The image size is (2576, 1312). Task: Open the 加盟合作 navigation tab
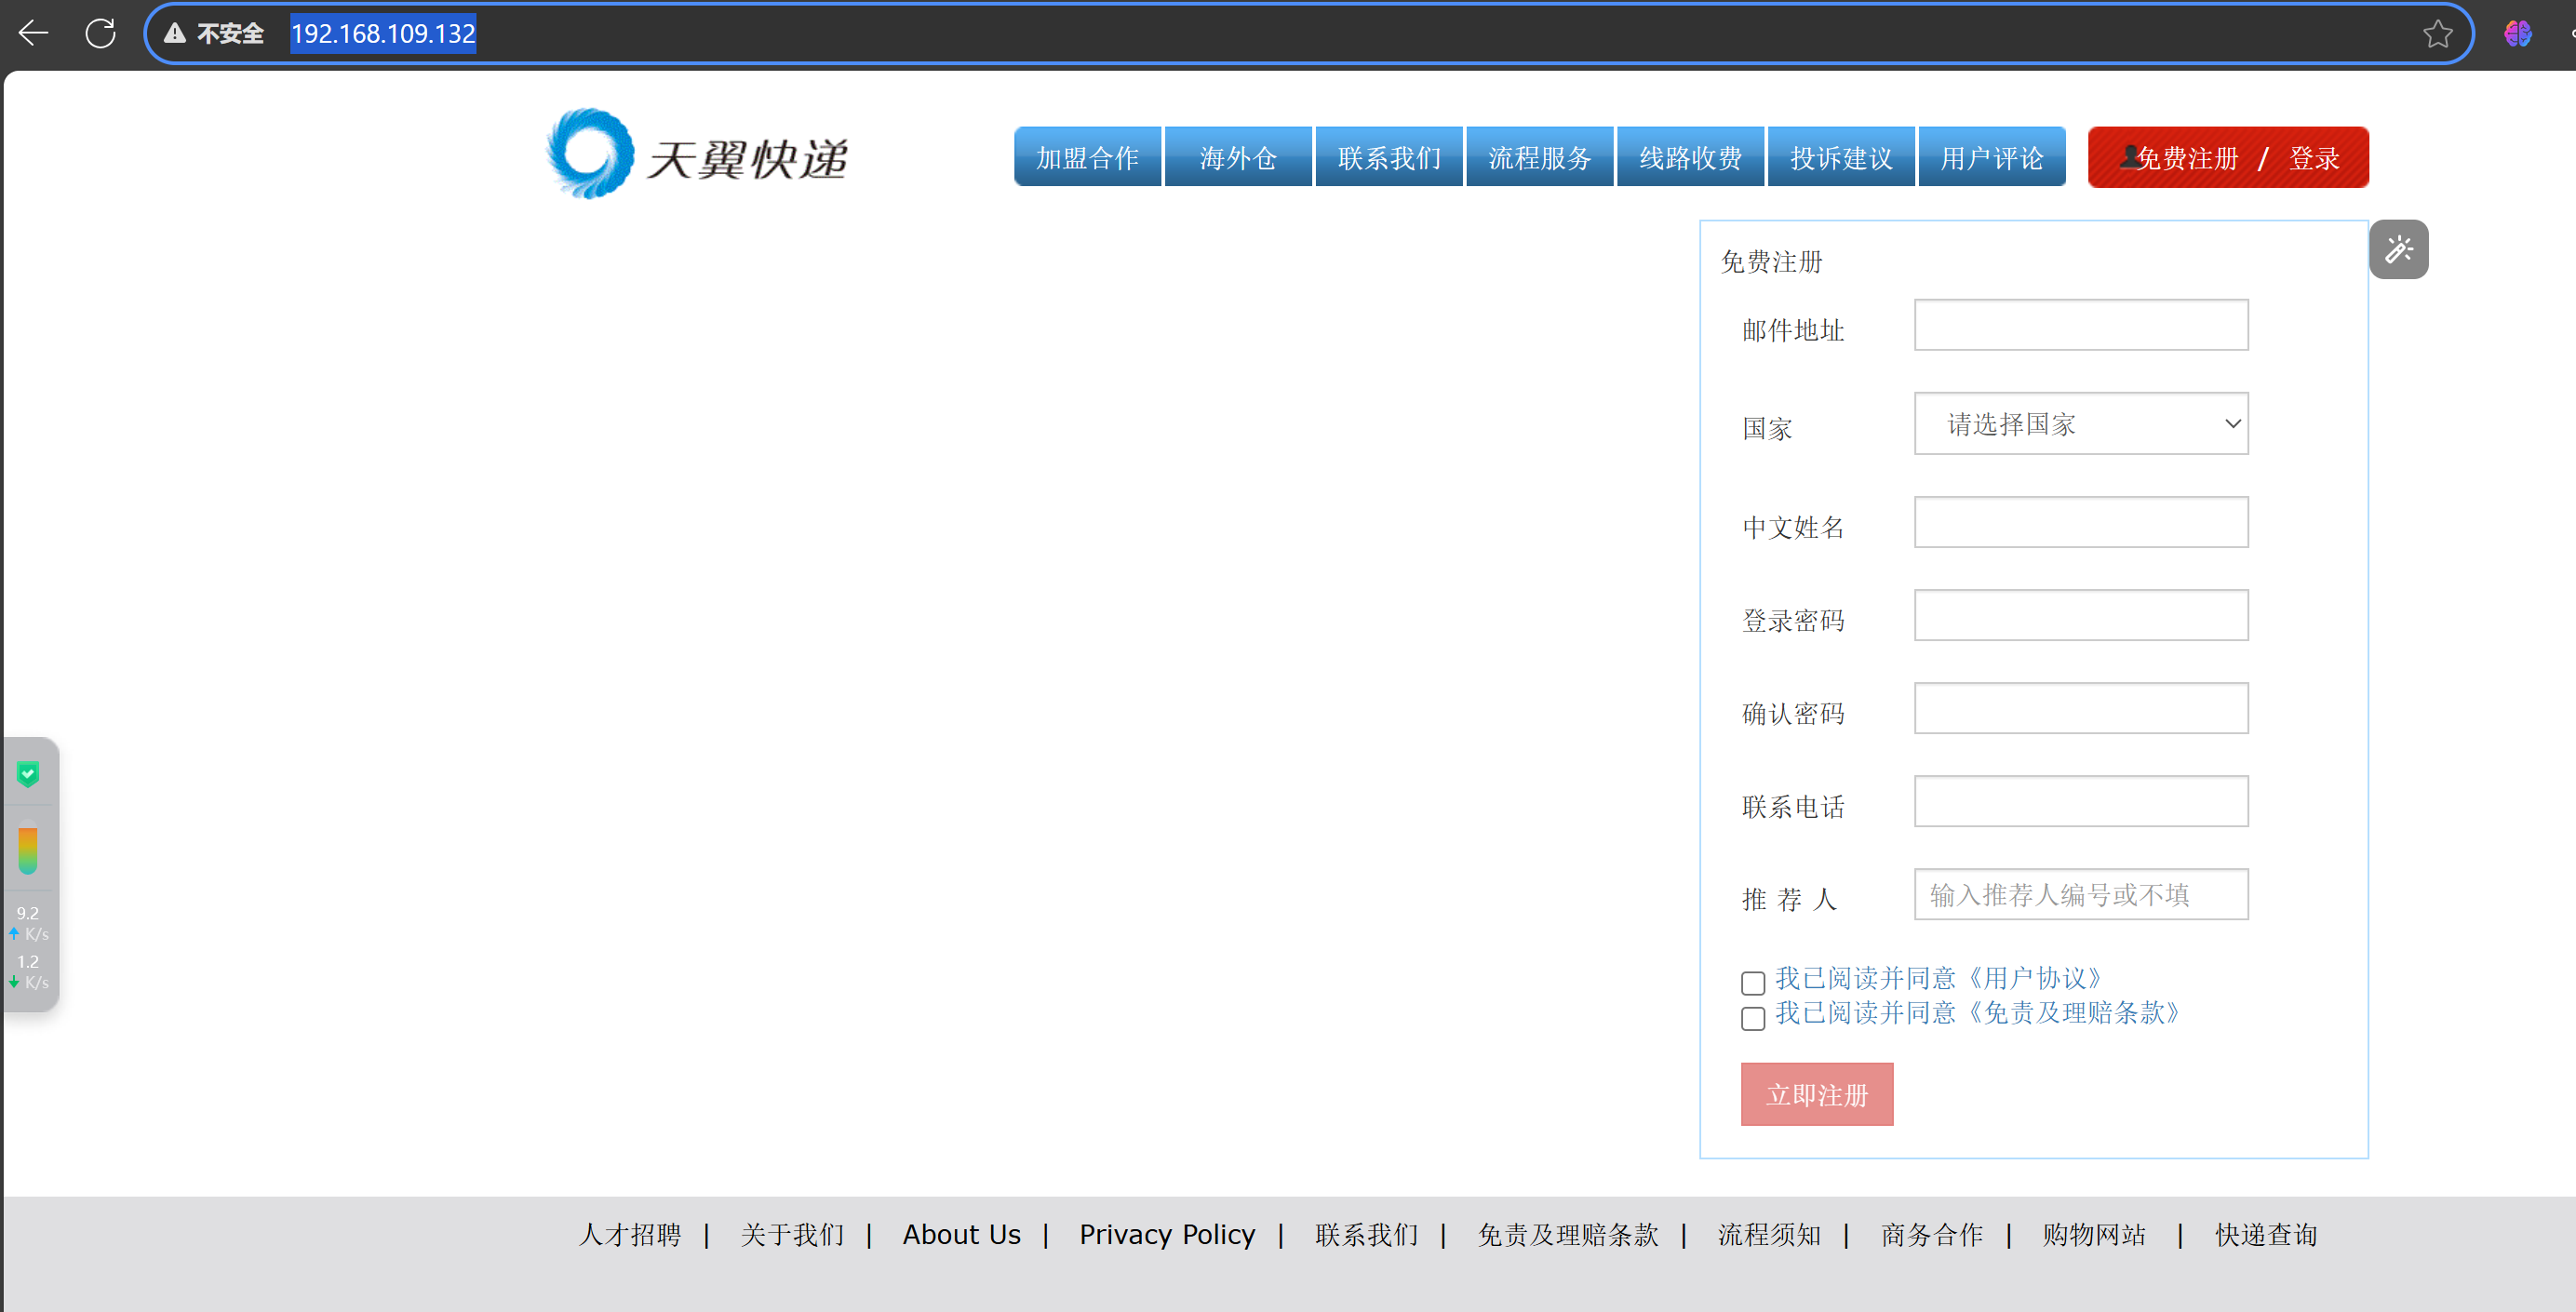click(x=1087, y=157)
